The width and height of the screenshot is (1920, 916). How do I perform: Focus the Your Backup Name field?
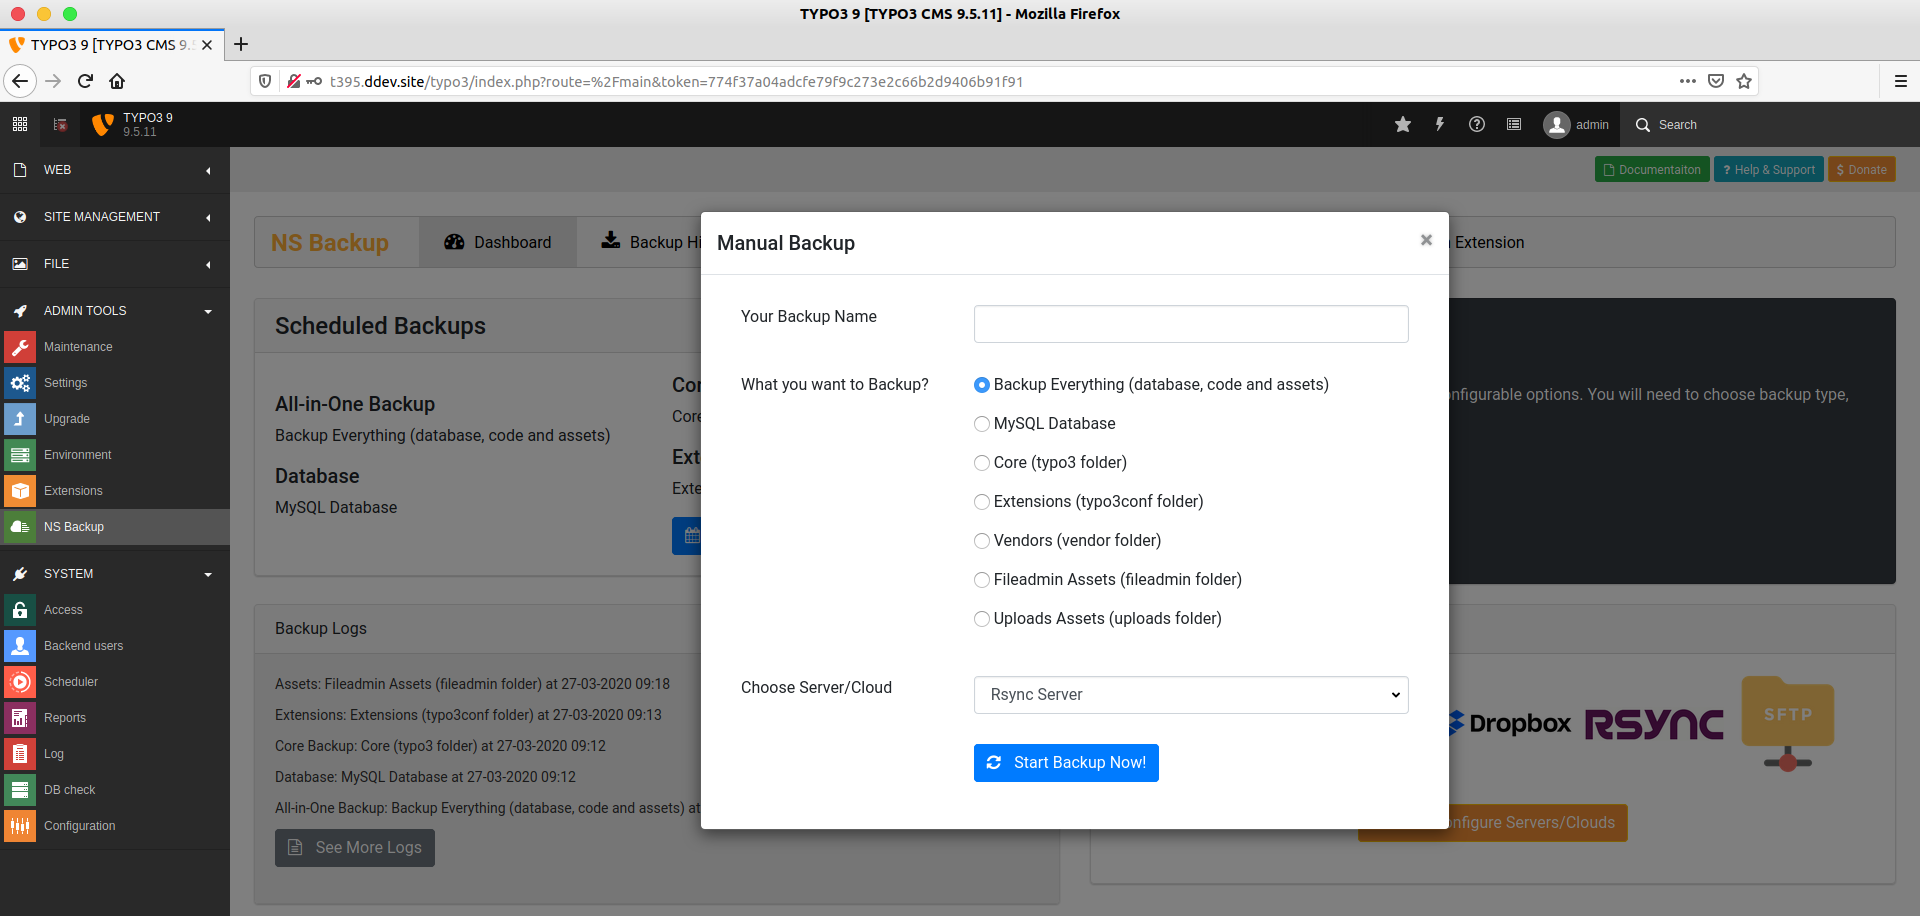click(x=1191, y=324)
